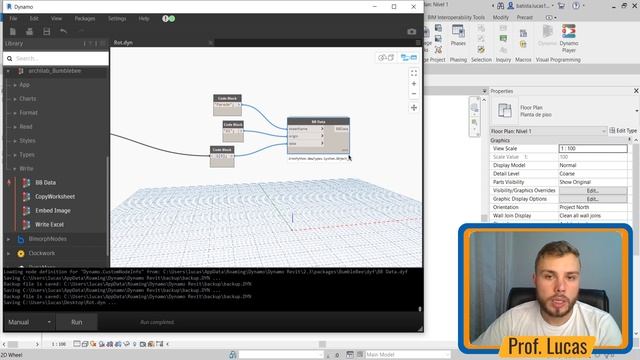The height and width of the screenshot is (360, 640).
Task: Click Edit button for Visibility/Graphics Overrides
Action: pyautogui.click(x=593, y=191)
